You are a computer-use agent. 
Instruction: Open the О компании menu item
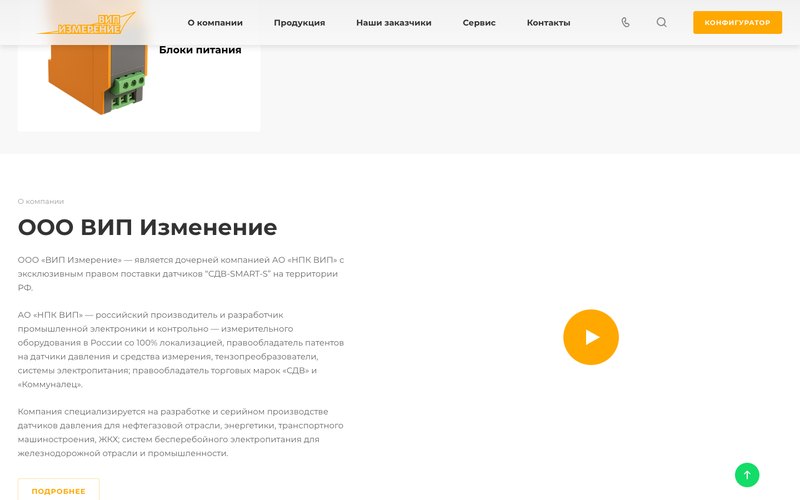point(215,23)
